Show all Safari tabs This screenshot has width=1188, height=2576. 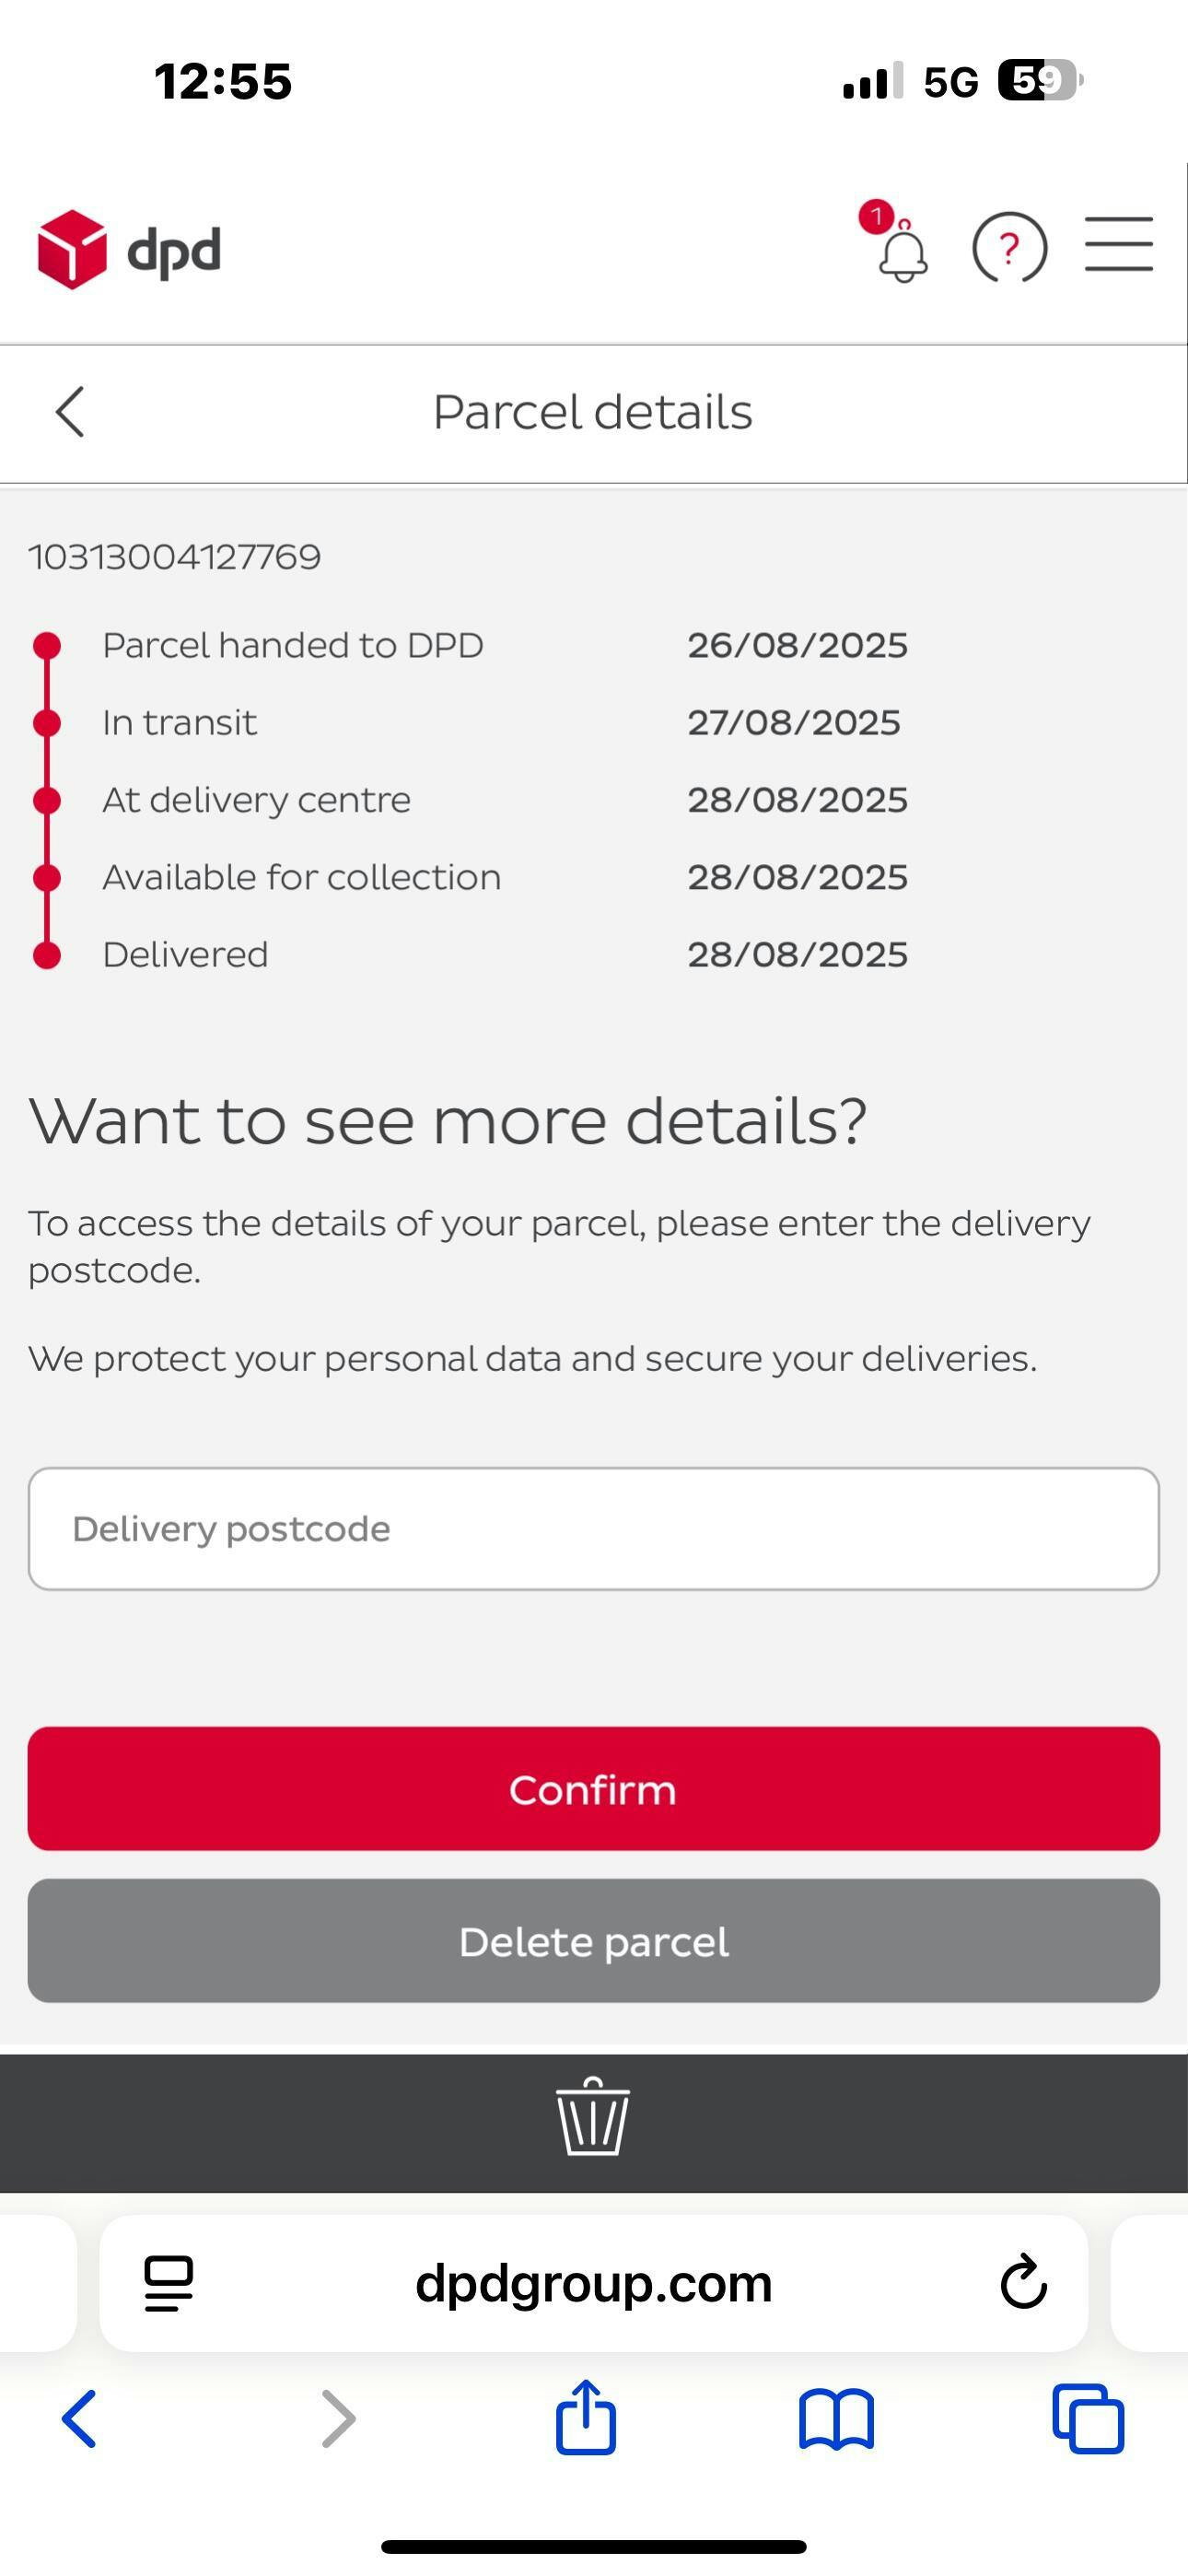(x=1088, y=2420)
